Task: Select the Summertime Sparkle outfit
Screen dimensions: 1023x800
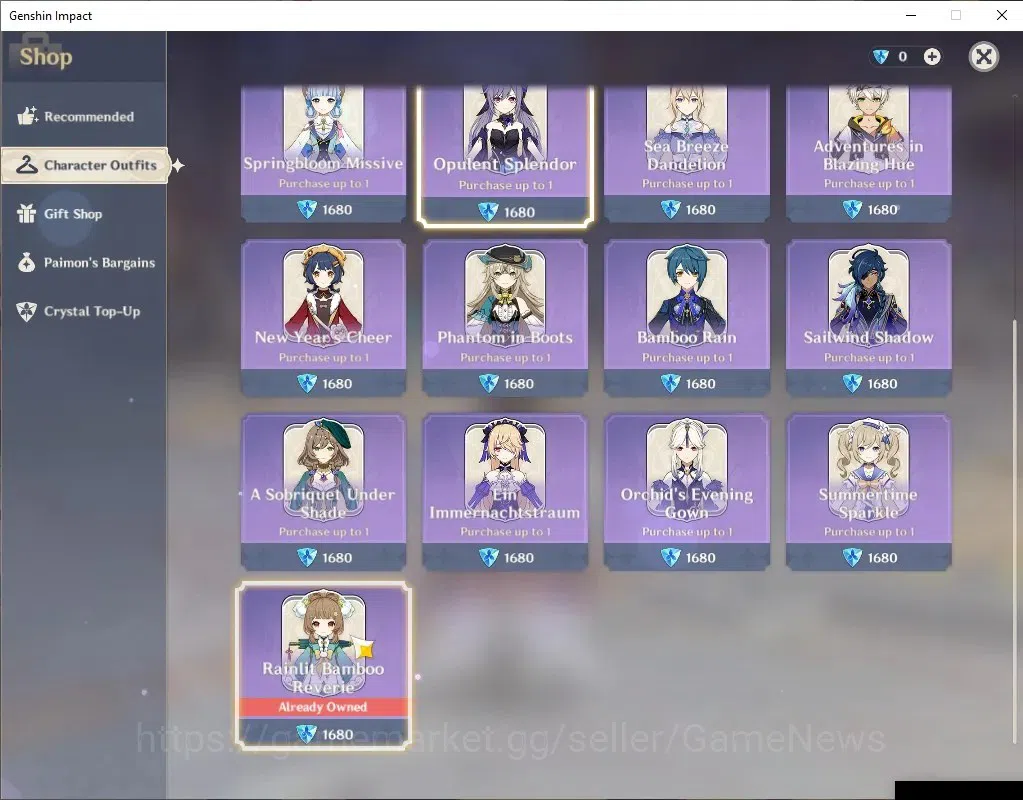Action: point(868,492)
